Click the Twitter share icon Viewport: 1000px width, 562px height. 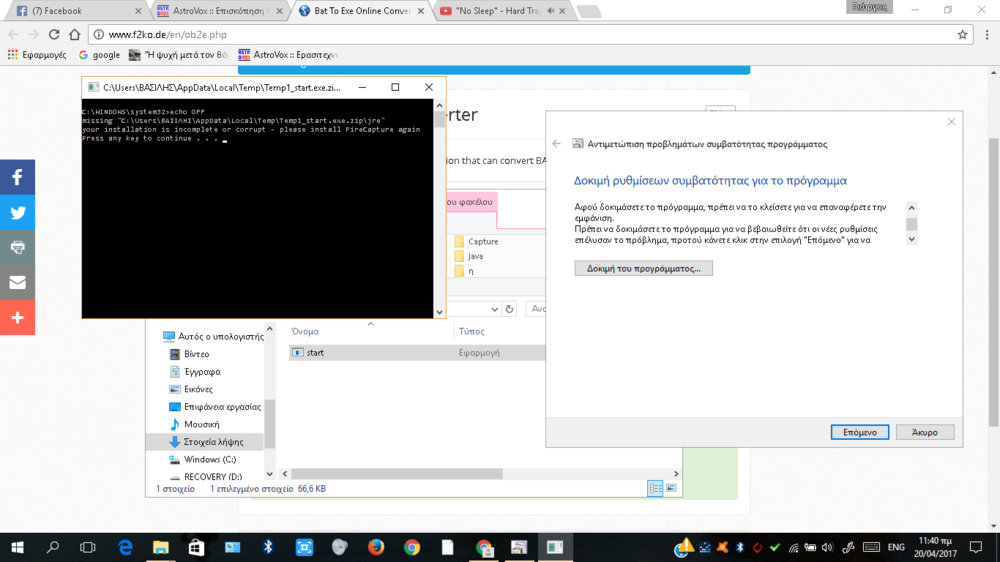coord(17,212)
